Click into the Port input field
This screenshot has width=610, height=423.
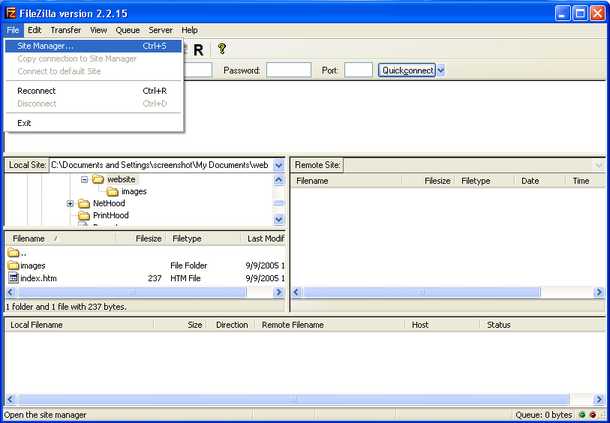pyautogui.click(x=358, y=70)
